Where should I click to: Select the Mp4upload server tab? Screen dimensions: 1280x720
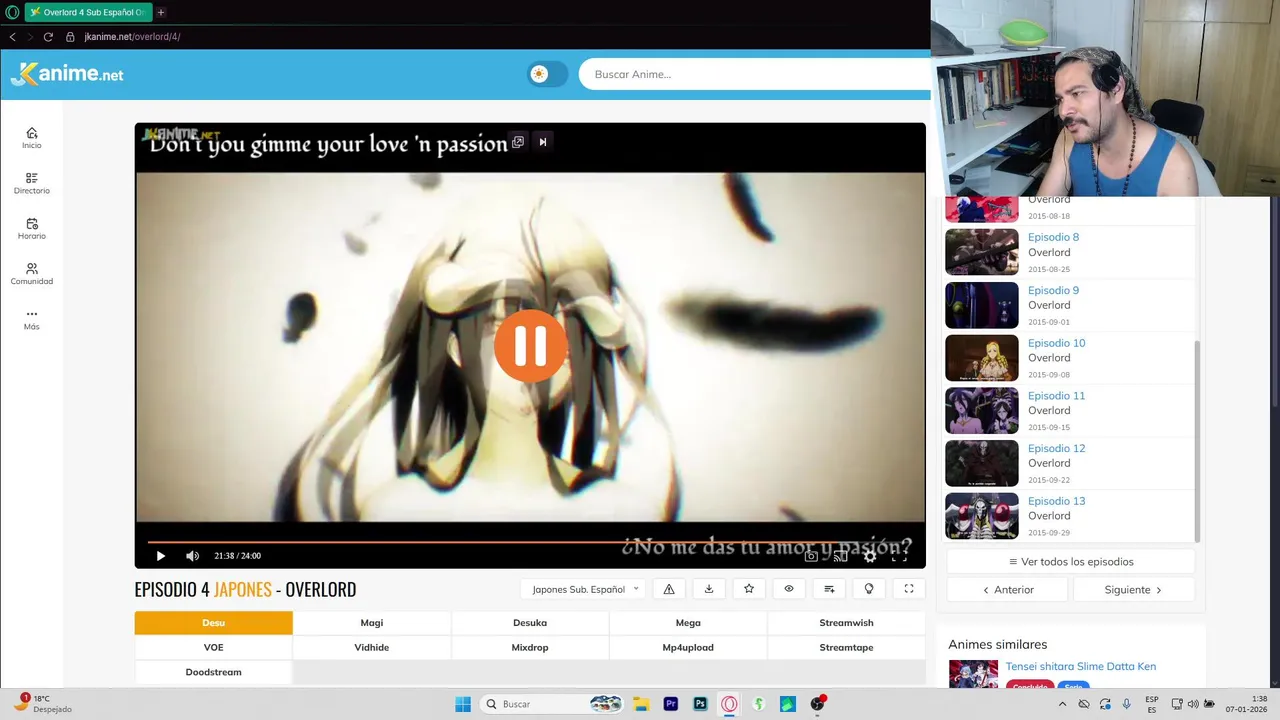pyautogui.click(x=688, y=647)
